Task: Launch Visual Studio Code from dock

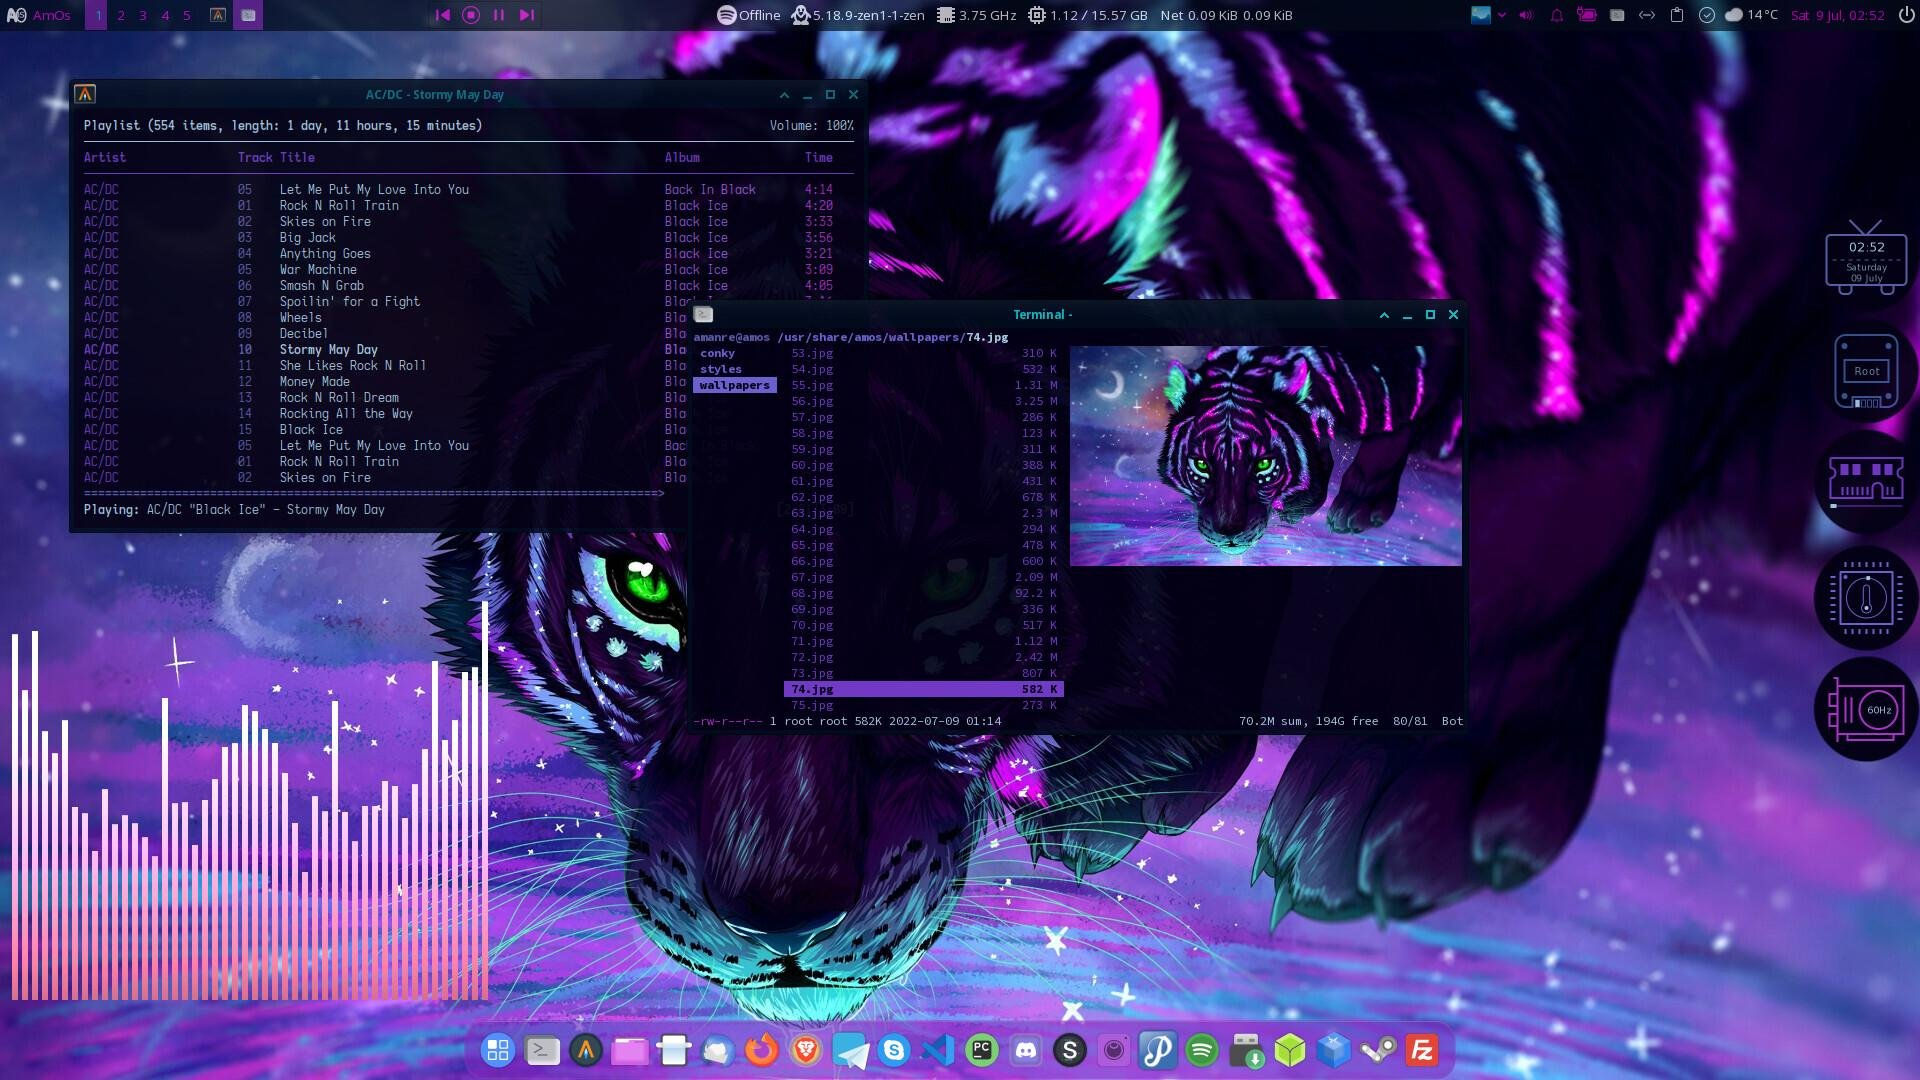Action: click(x=938, y=1050)
